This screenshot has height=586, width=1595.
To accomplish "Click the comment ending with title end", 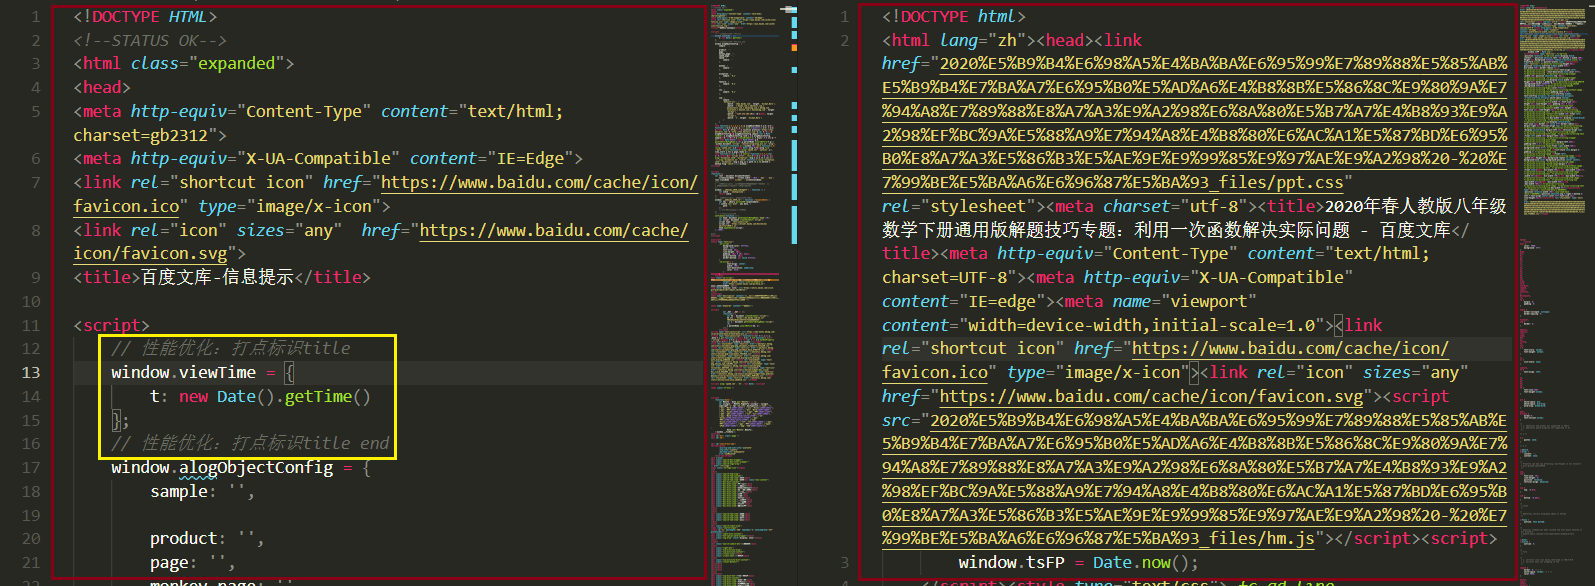I will (250, 443).
